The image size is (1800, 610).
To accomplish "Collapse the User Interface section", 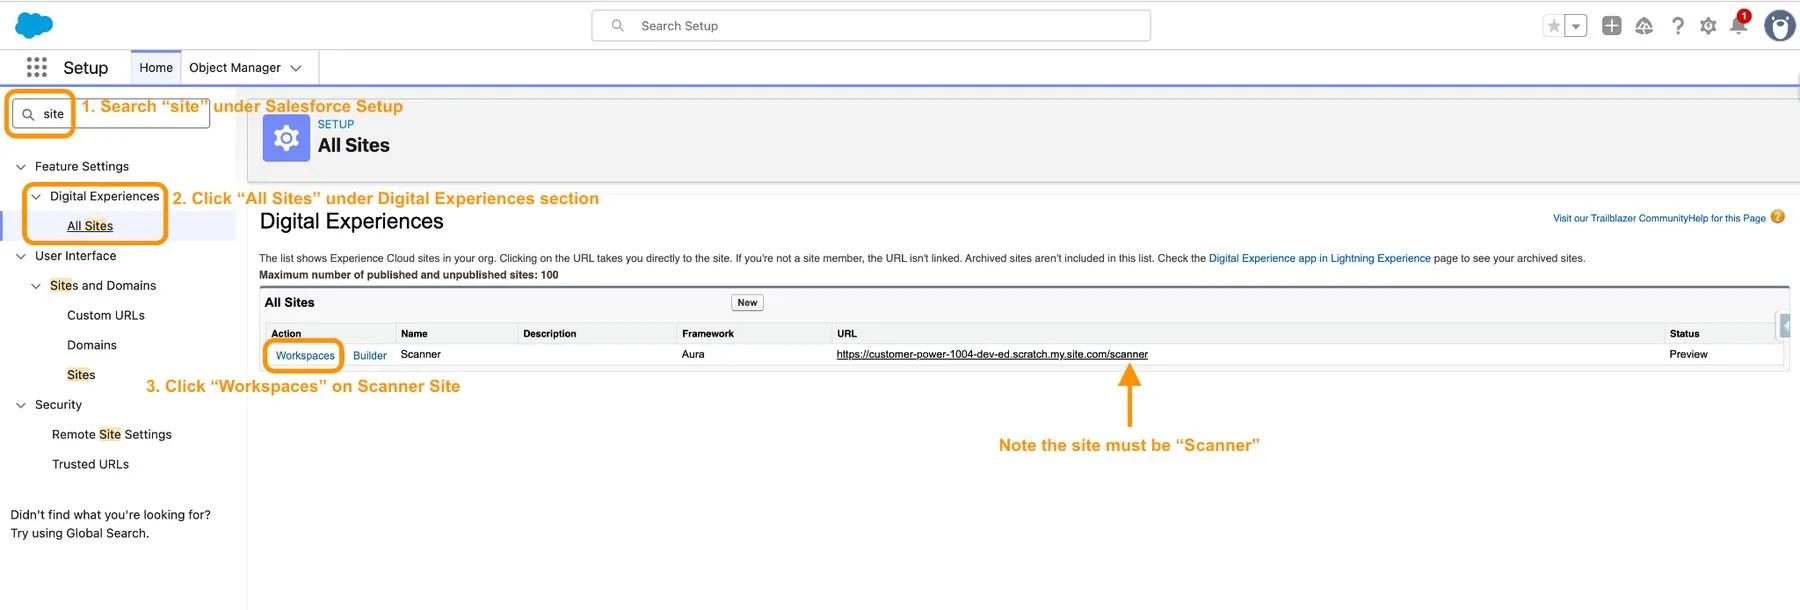I will point(21,256).
